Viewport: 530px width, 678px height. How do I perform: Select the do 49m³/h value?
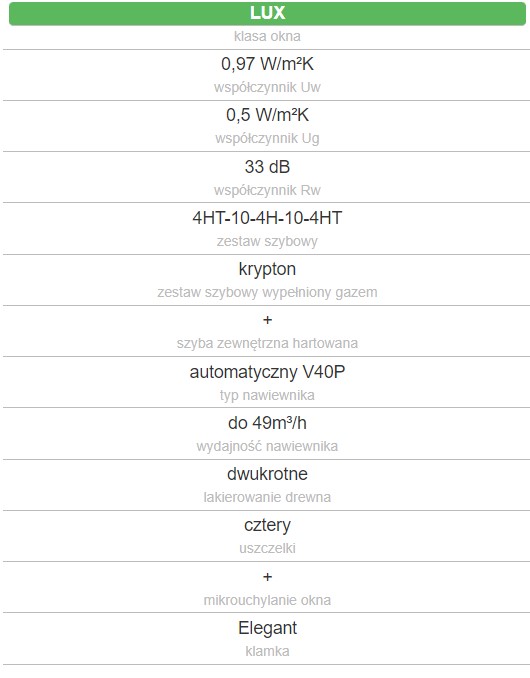click(267, 423)
